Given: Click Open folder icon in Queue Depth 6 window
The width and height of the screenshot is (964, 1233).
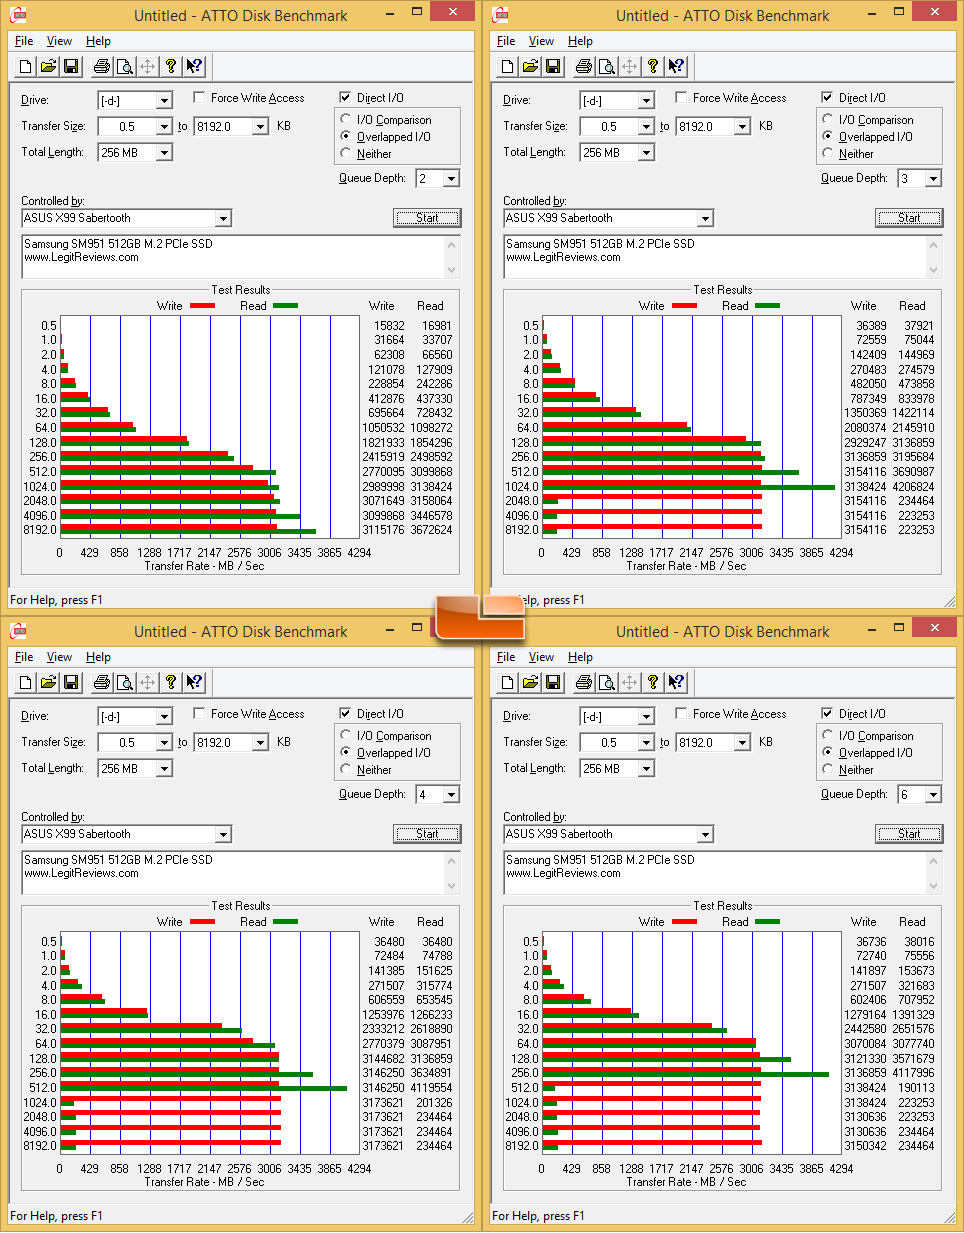Looking at the screenshot, I should (x=530, y=683).
